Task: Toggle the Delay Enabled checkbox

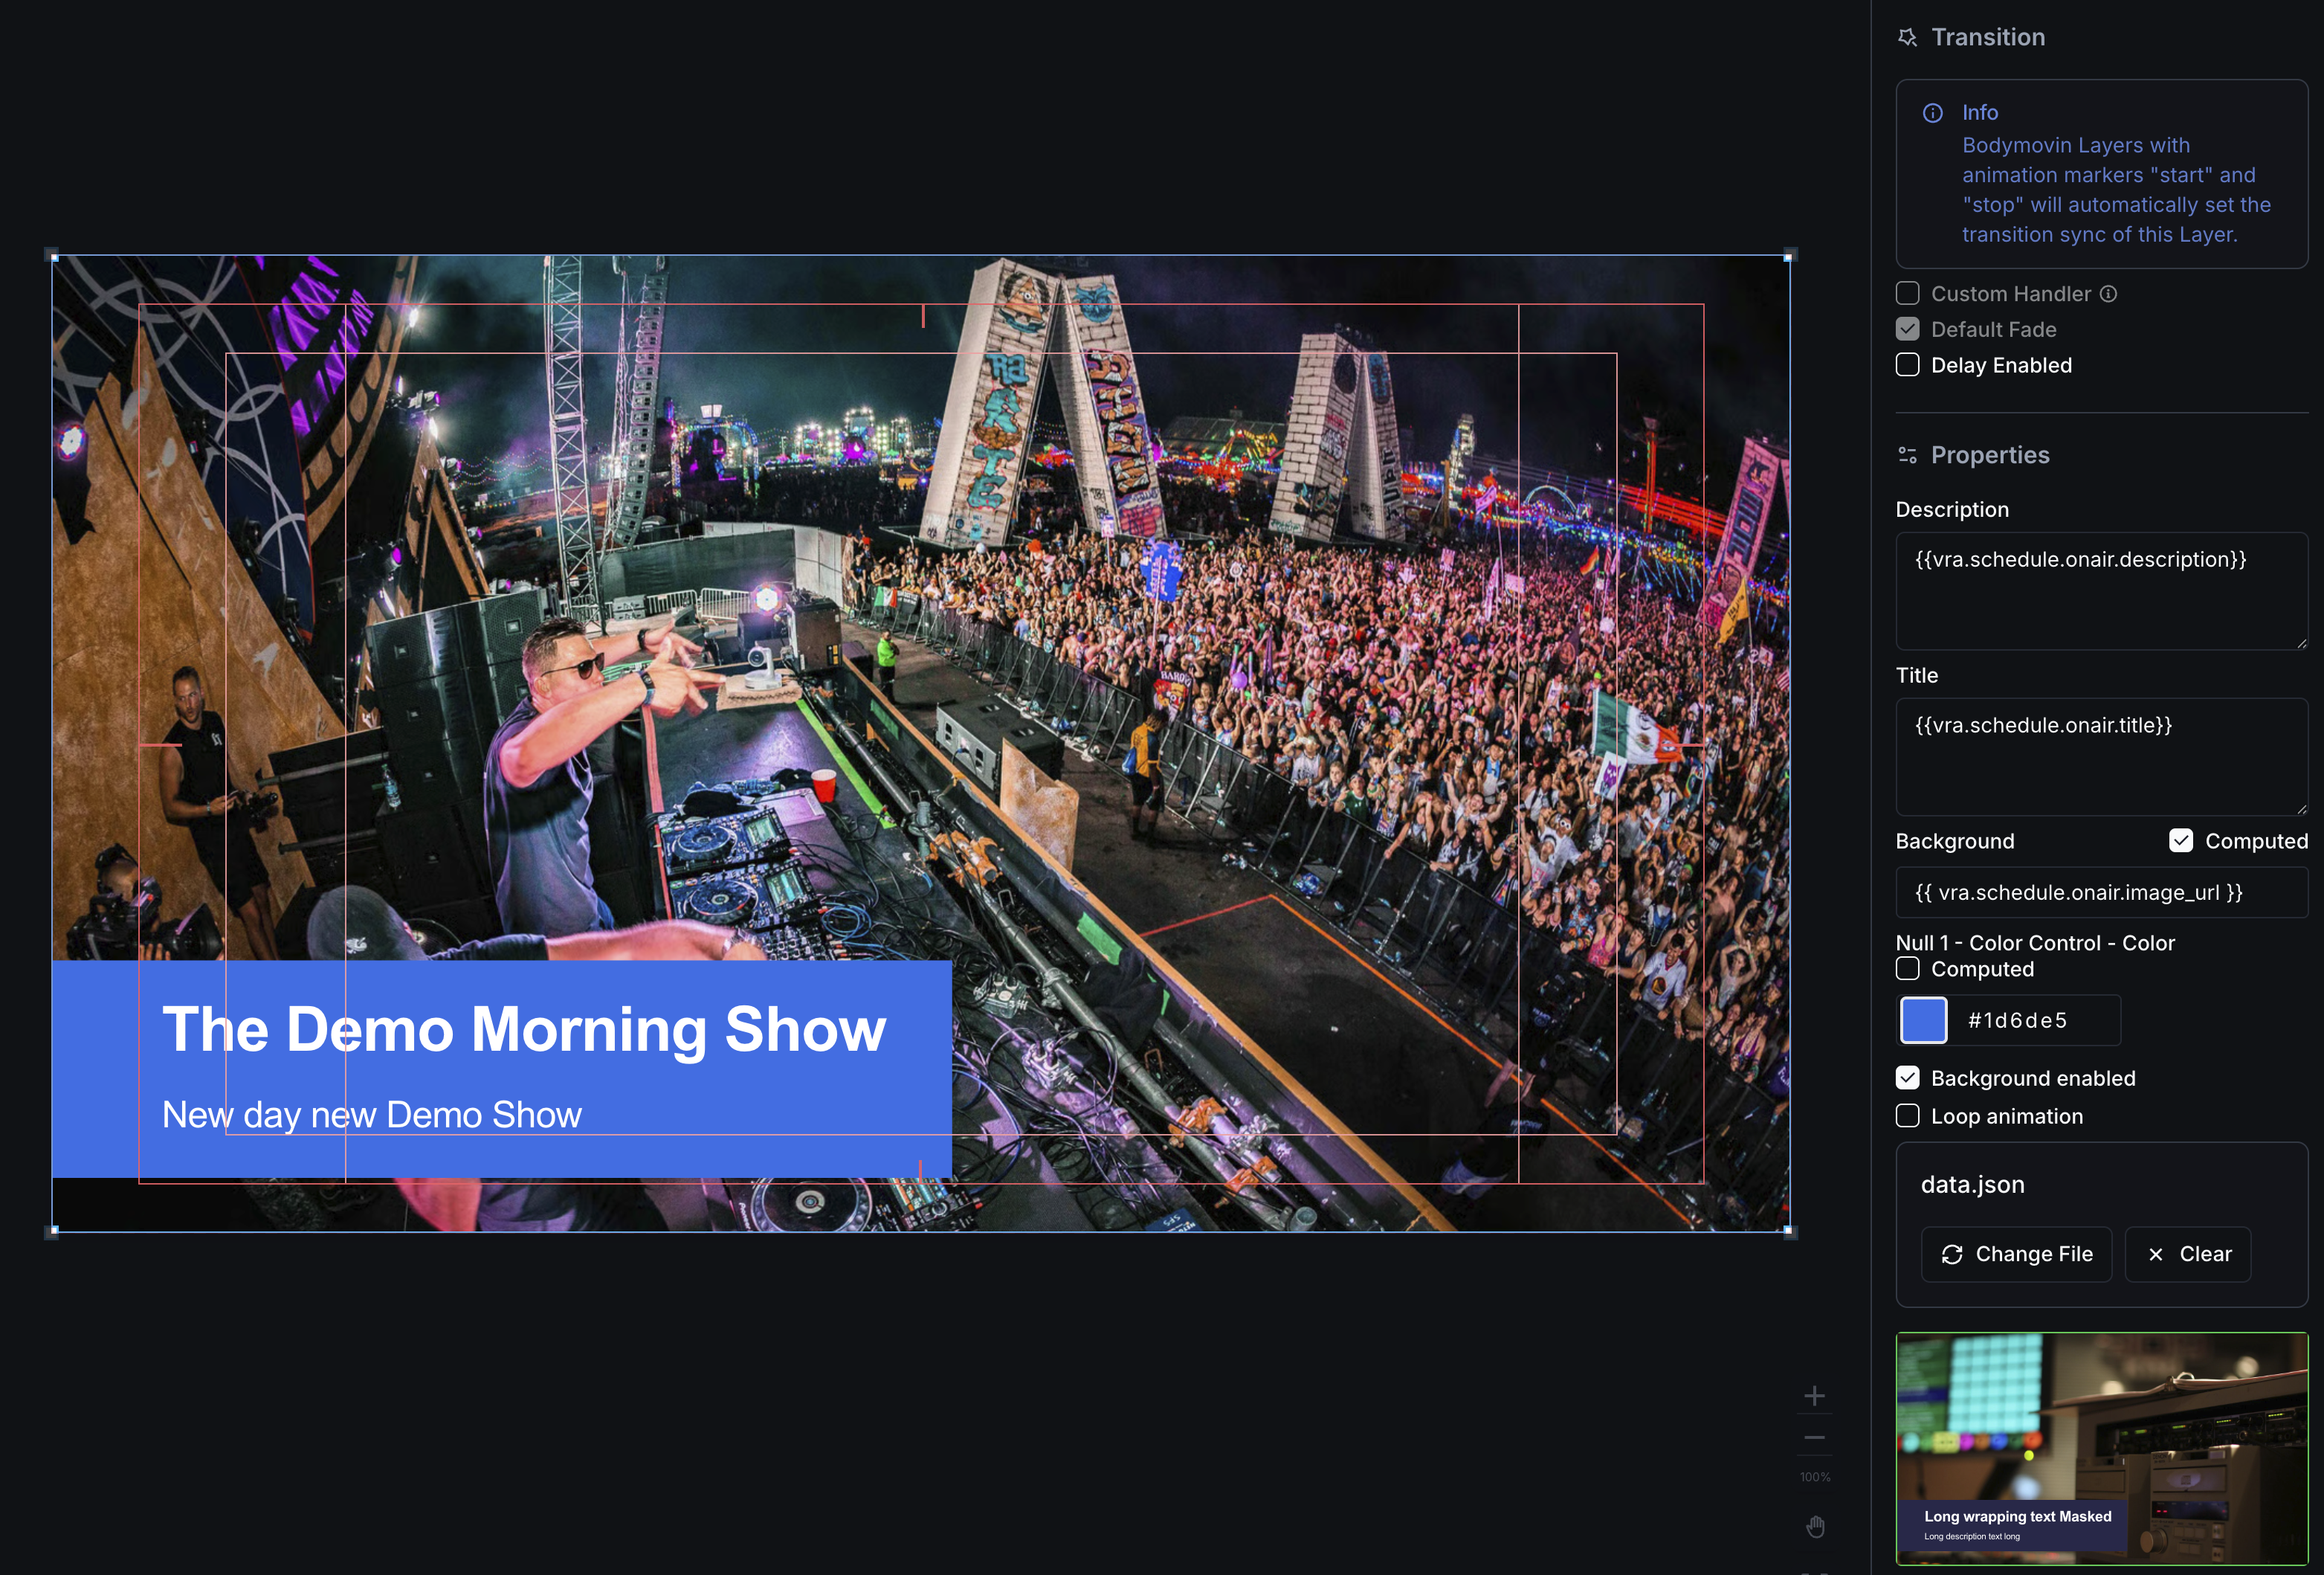Action: [1907, 365]
